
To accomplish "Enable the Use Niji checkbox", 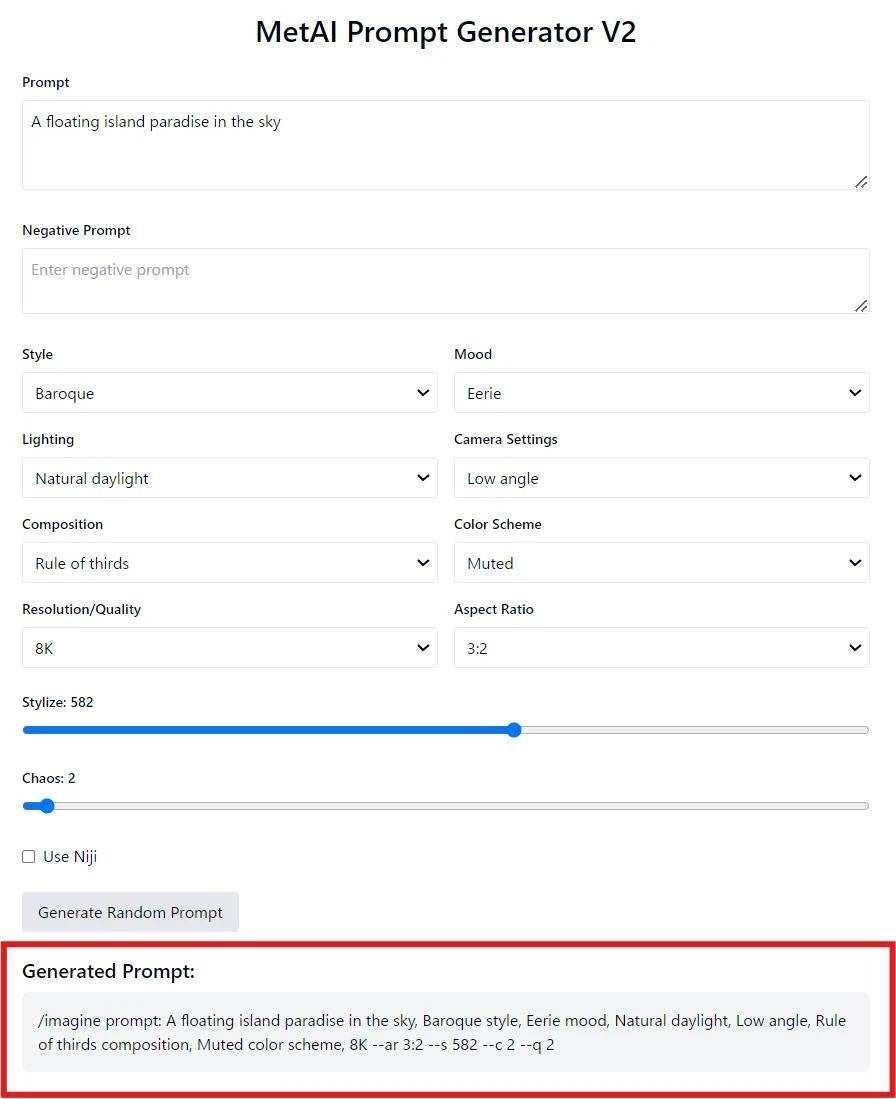I will tap(29, 857).
